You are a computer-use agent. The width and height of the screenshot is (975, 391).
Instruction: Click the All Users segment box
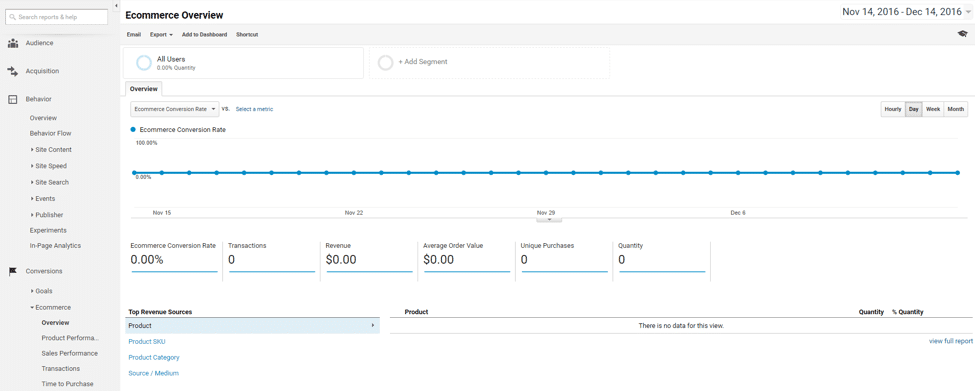pos(244,63)
